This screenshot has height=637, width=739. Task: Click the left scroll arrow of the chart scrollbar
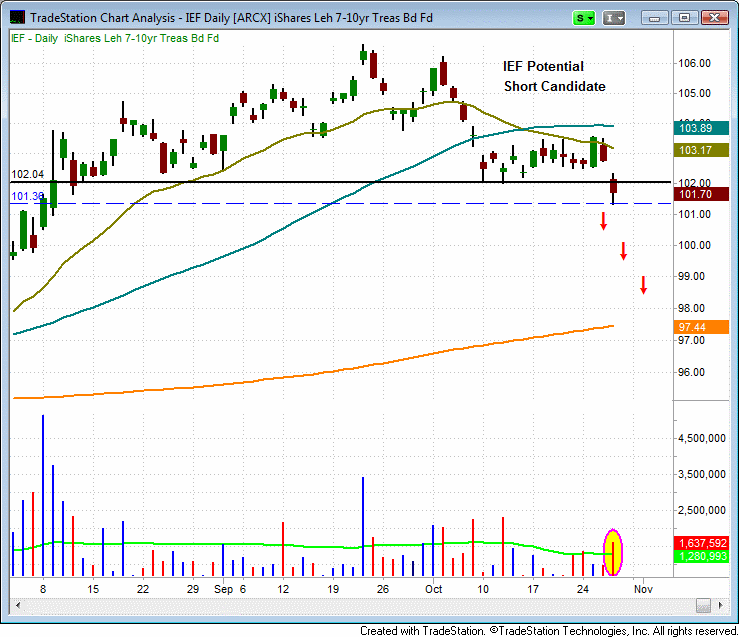pyautogui.click(x=17, y=605)
